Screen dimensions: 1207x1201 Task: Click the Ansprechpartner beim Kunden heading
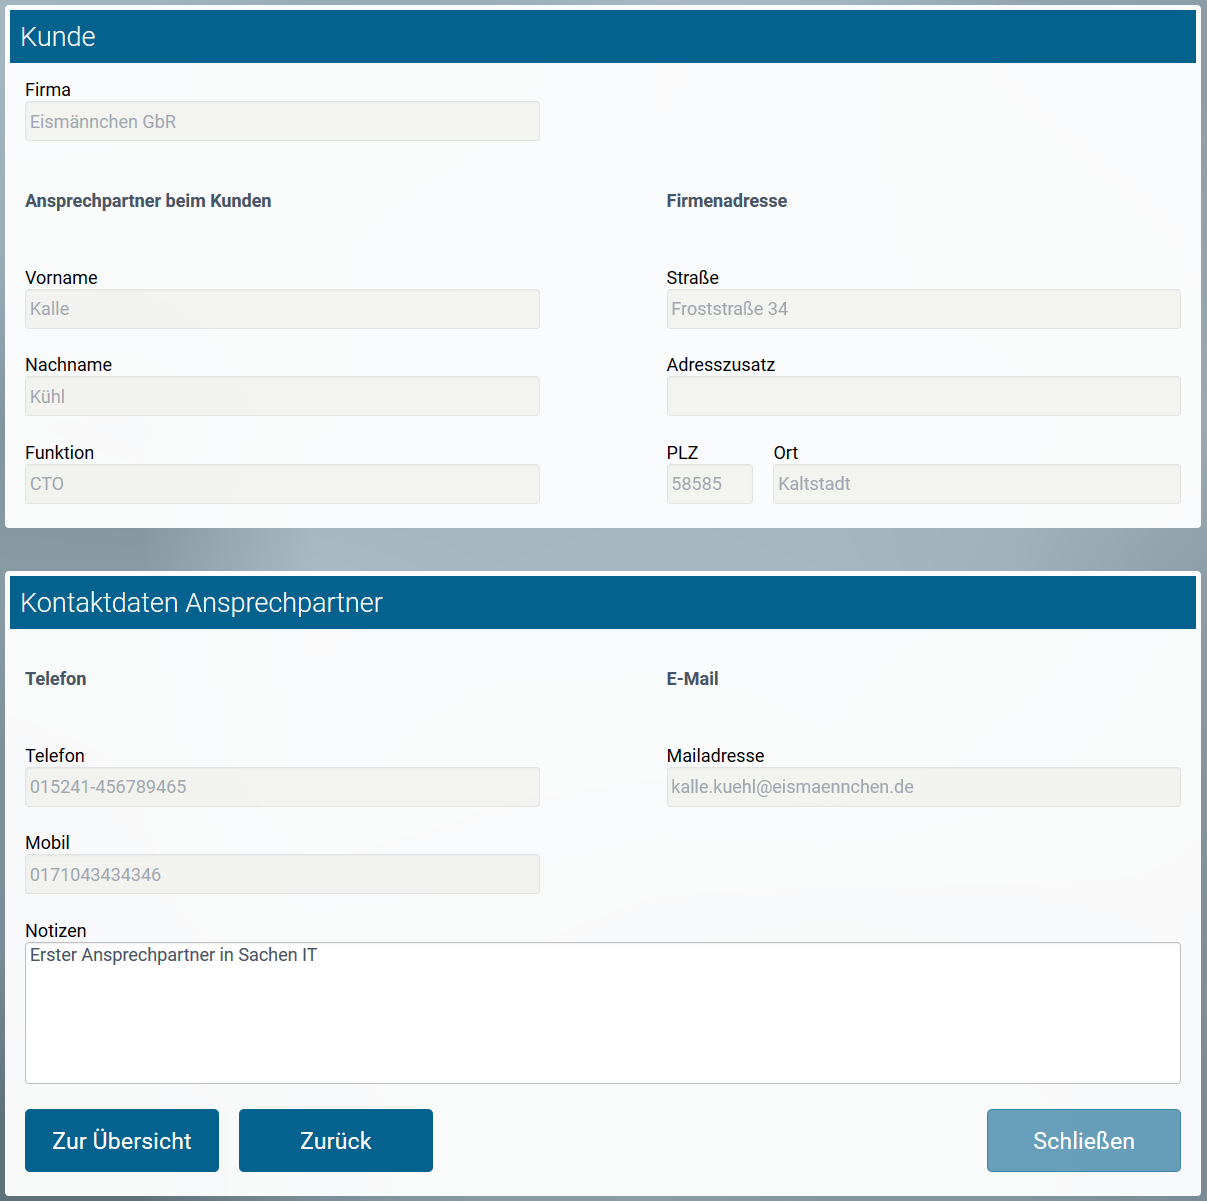[148, 201]
